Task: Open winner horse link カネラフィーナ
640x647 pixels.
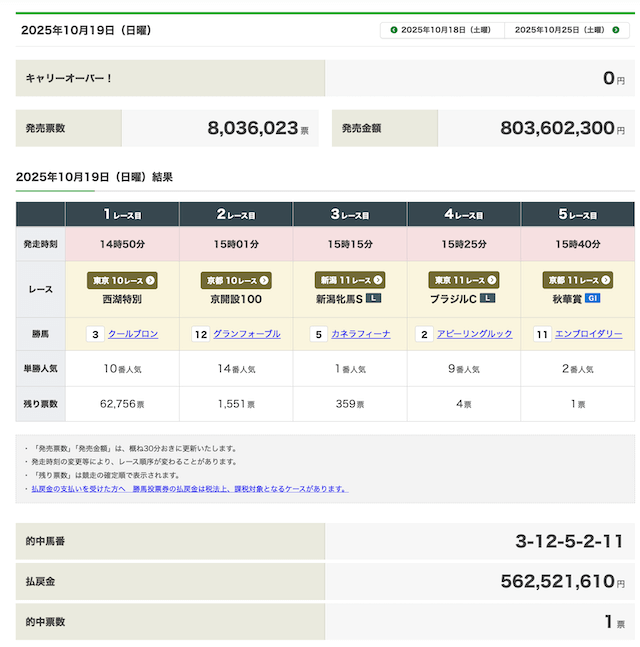Action: click(x=360, y=334)
